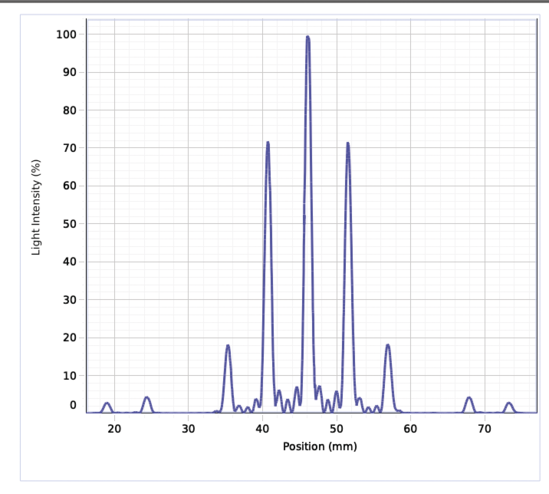
Task: Click the central 100% intensity peak tip
Action: click(308, 37)
